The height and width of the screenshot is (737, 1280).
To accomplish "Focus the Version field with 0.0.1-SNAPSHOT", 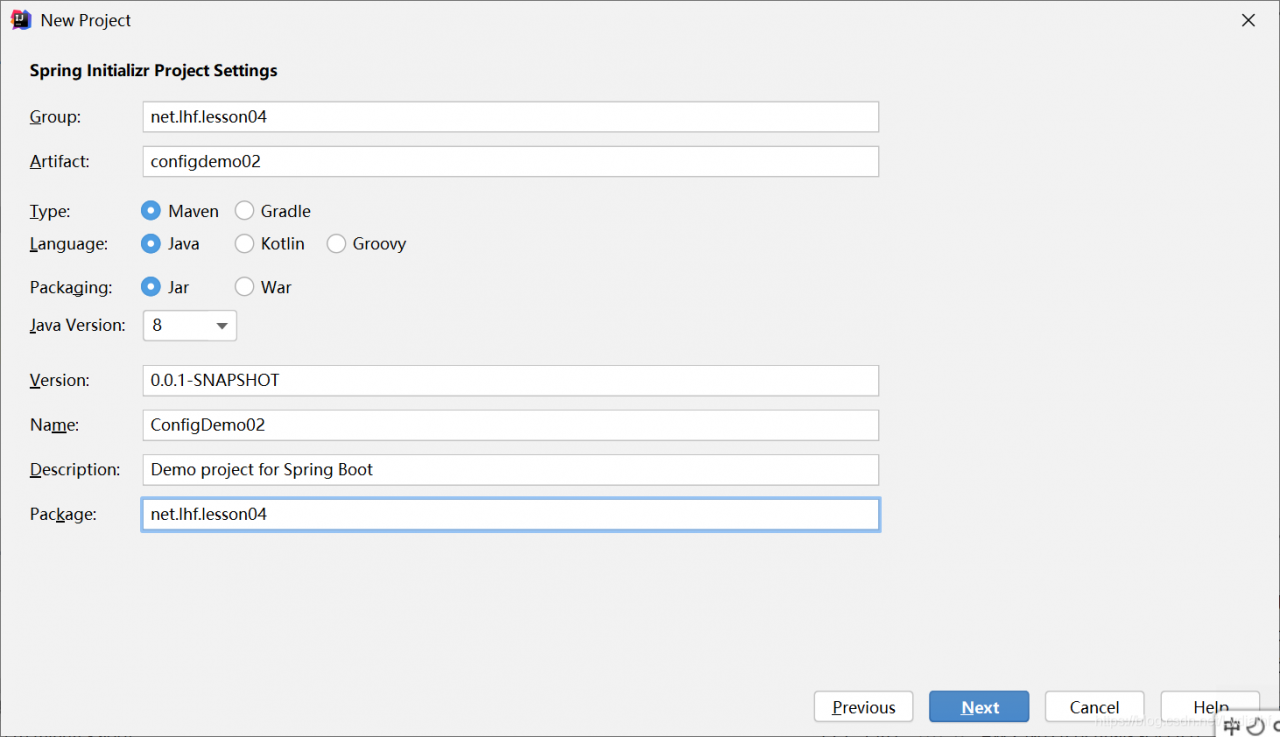I will coord(510,380).
